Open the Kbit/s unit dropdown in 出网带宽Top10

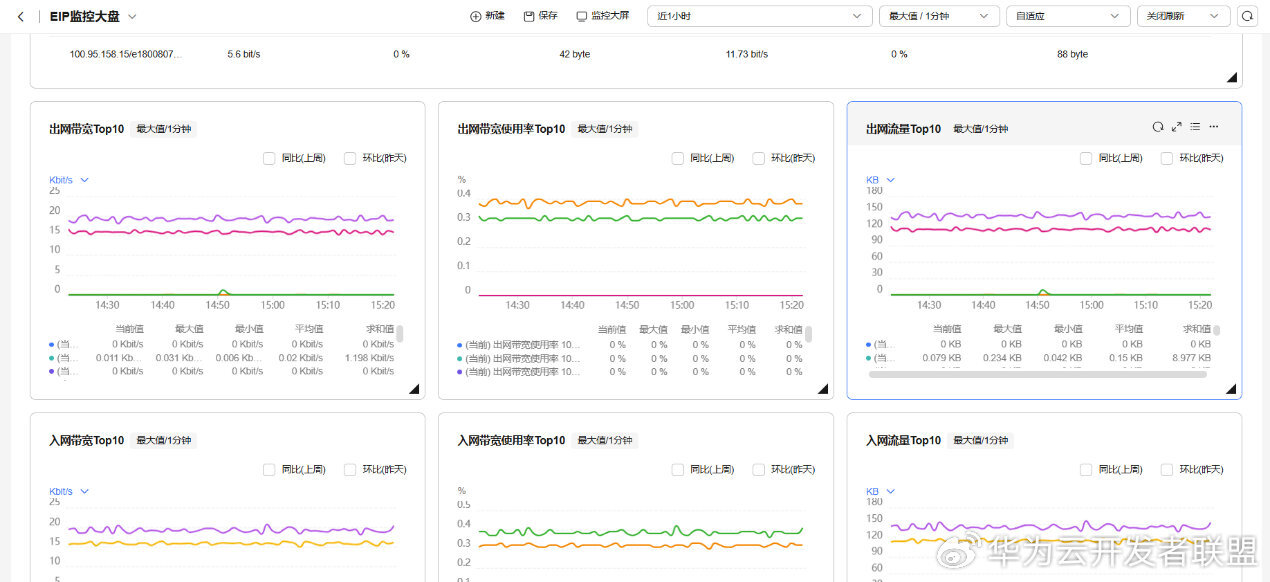(69, 180)
